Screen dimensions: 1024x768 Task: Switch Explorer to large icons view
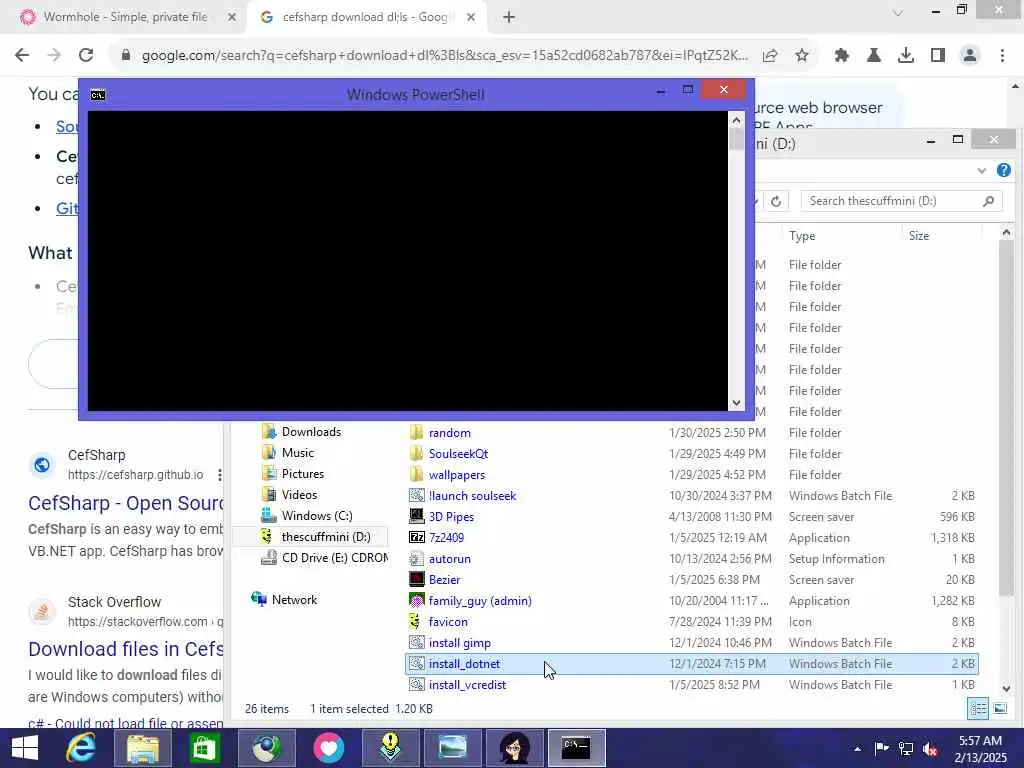coord(1000,709)
